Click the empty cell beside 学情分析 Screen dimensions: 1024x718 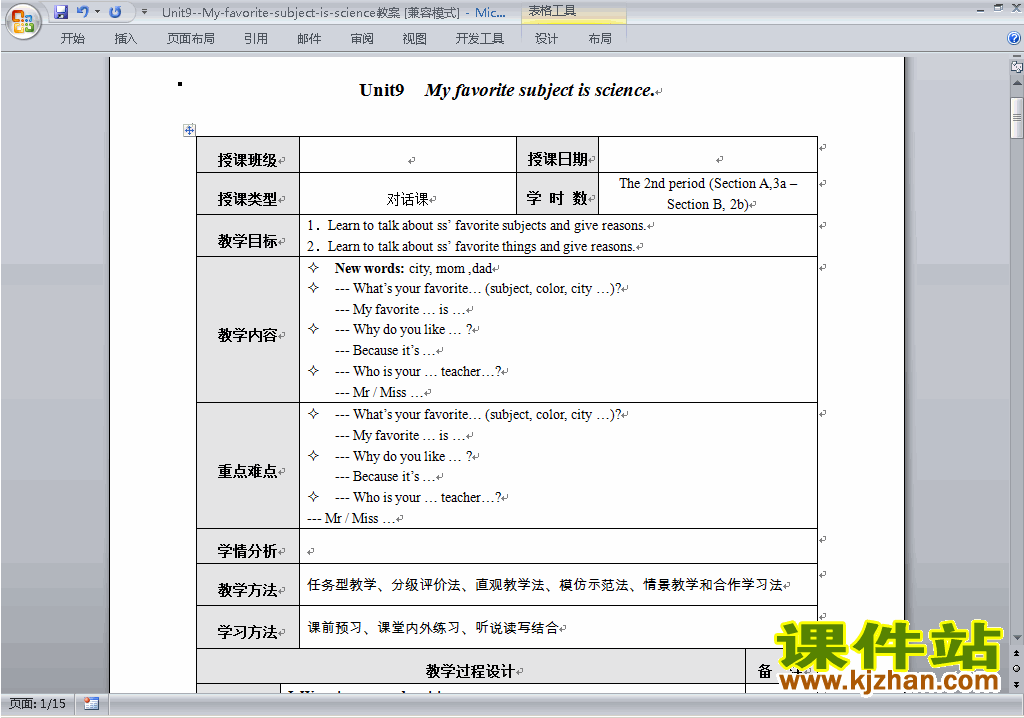pos(558,546)
